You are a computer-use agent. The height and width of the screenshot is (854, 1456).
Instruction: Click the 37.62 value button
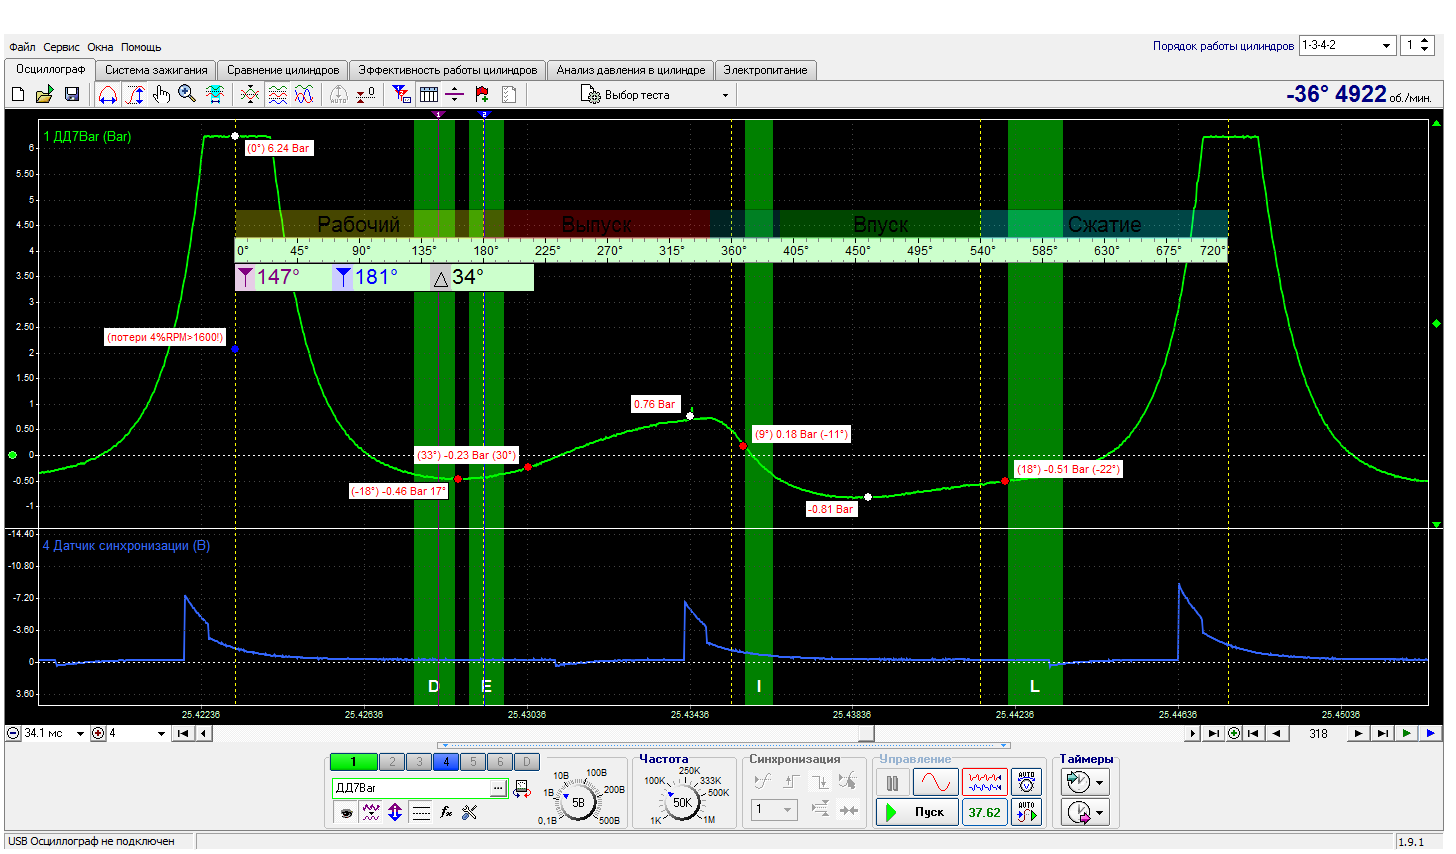[985, 812]
